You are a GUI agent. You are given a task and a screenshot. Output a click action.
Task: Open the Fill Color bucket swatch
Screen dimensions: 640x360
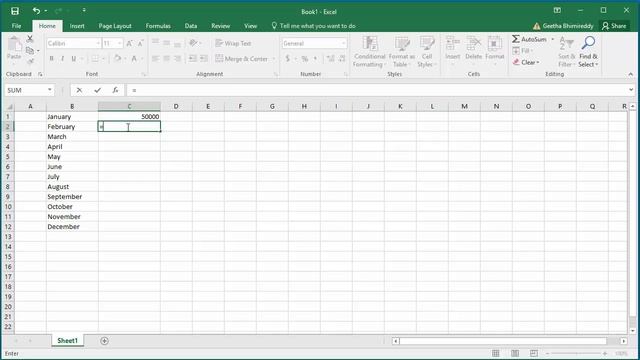pos(117,59)
